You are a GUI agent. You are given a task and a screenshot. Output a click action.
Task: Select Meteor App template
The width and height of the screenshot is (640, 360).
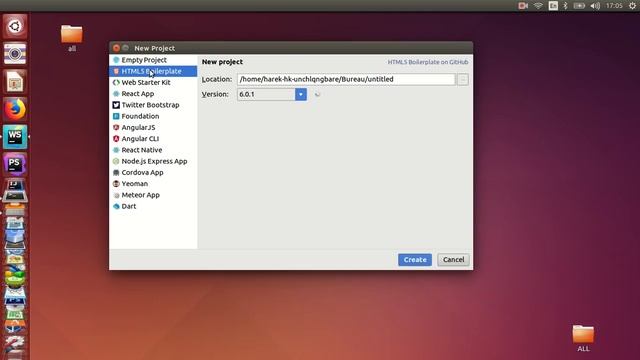[x=153, y=195]
